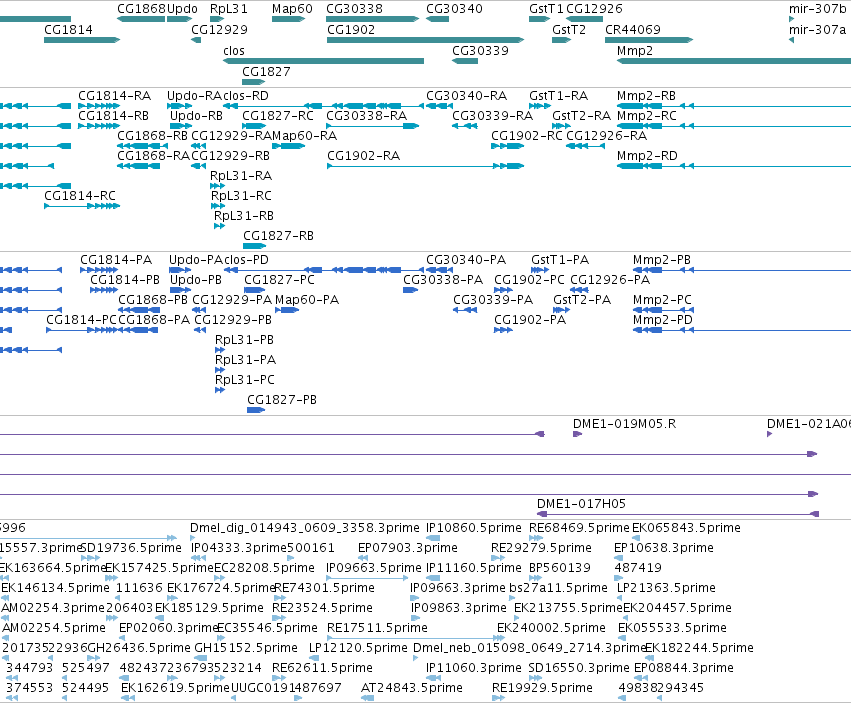Click the CG1814-PA protein label
The width and height of the screenshot is (851, 703).
coord(116,260)
